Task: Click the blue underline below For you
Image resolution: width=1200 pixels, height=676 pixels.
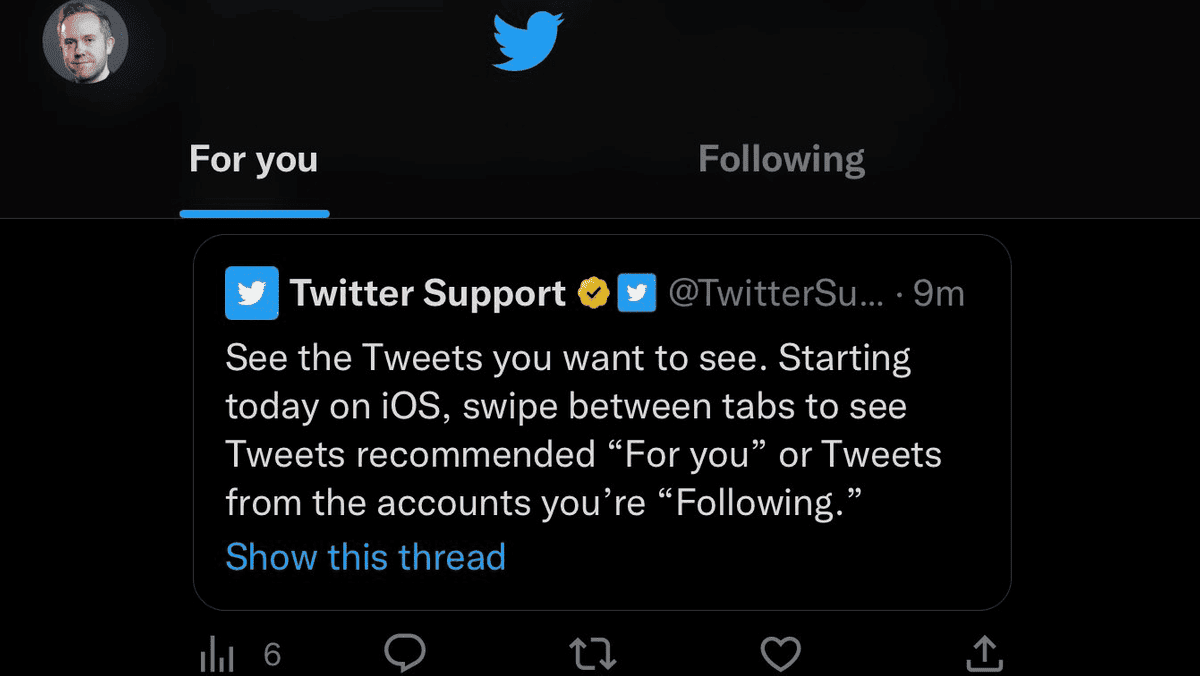Action: pos(254,213)
